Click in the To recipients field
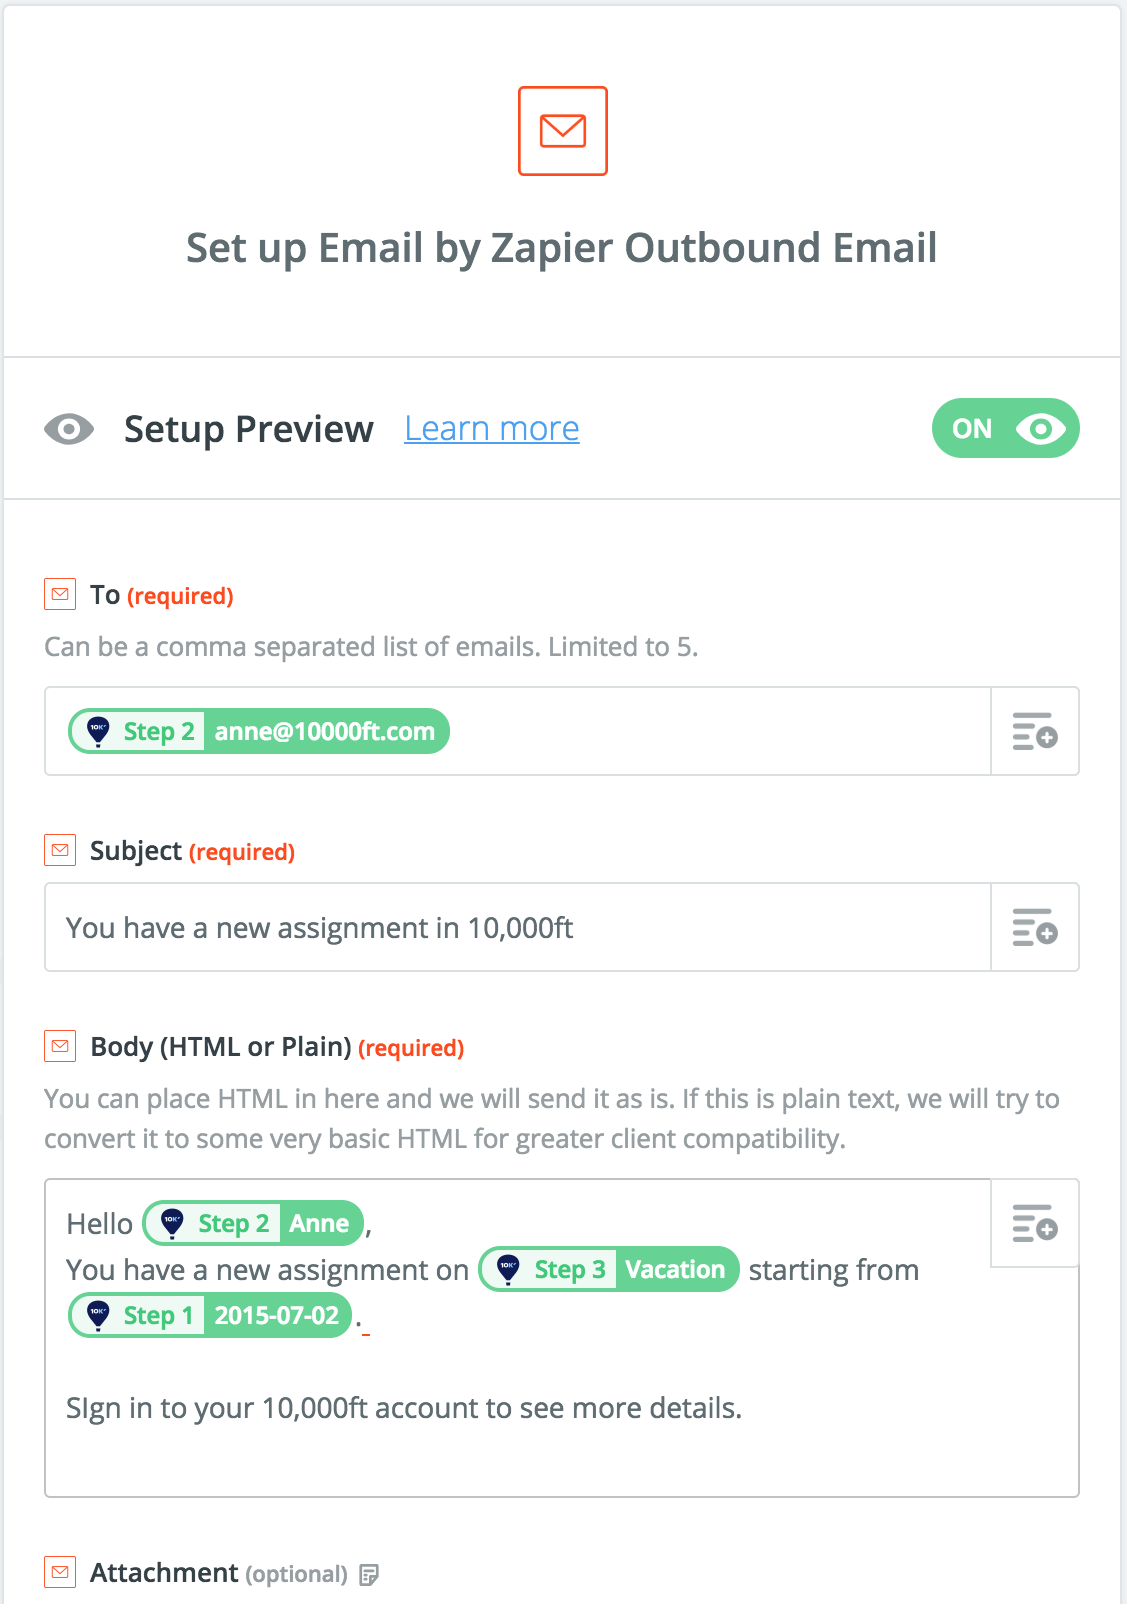This screenshot has width=1127, height=1604. coord(715,731)
